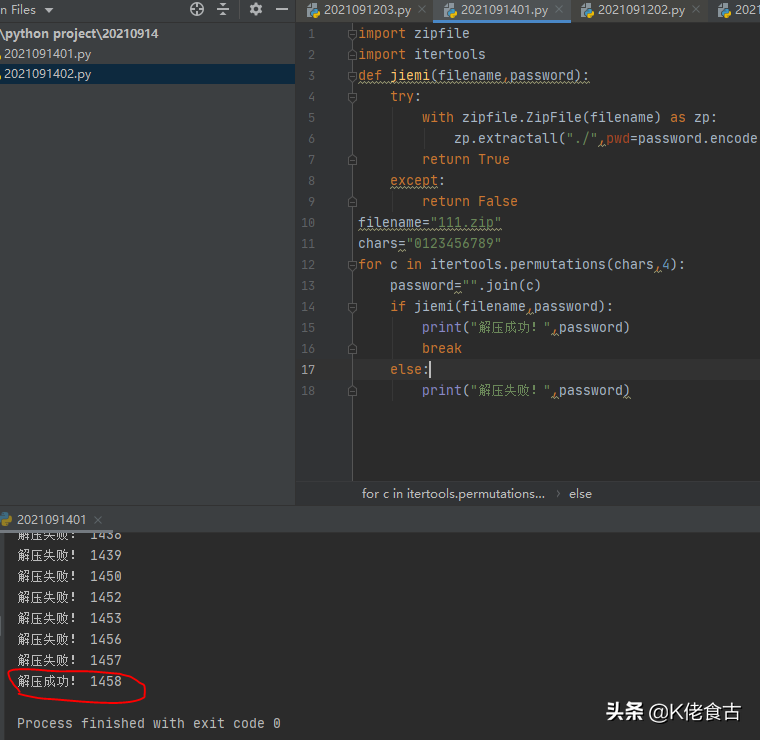Click the 'else' breadcrumb below the editor

580,494
